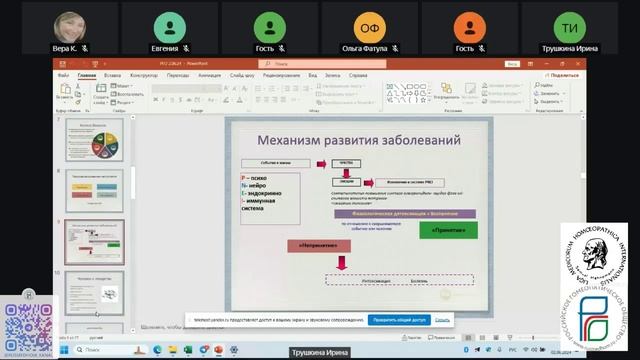Click the Arrange (Упорядочить) shapes icon
Screen dimensions: 640x360
(x=446, y=88)
